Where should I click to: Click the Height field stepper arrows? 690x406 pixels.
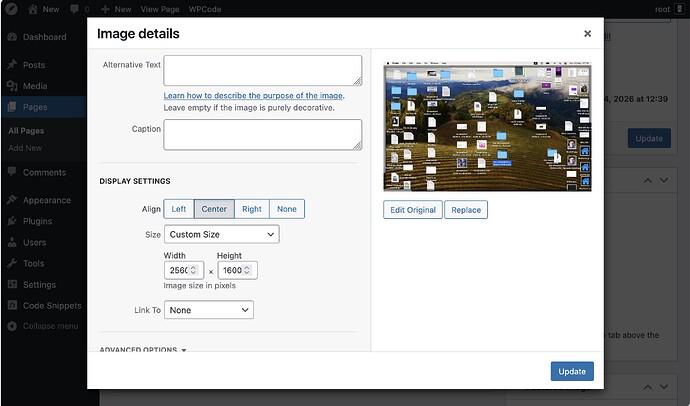247,270
